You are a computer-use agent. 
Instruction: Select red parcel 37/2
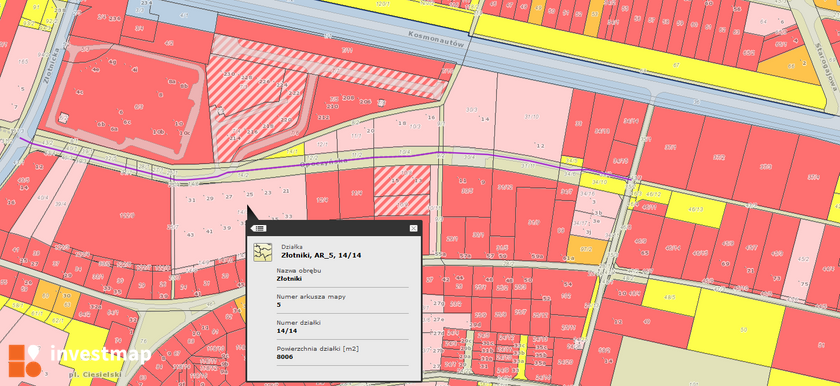(x=718, y=156)
